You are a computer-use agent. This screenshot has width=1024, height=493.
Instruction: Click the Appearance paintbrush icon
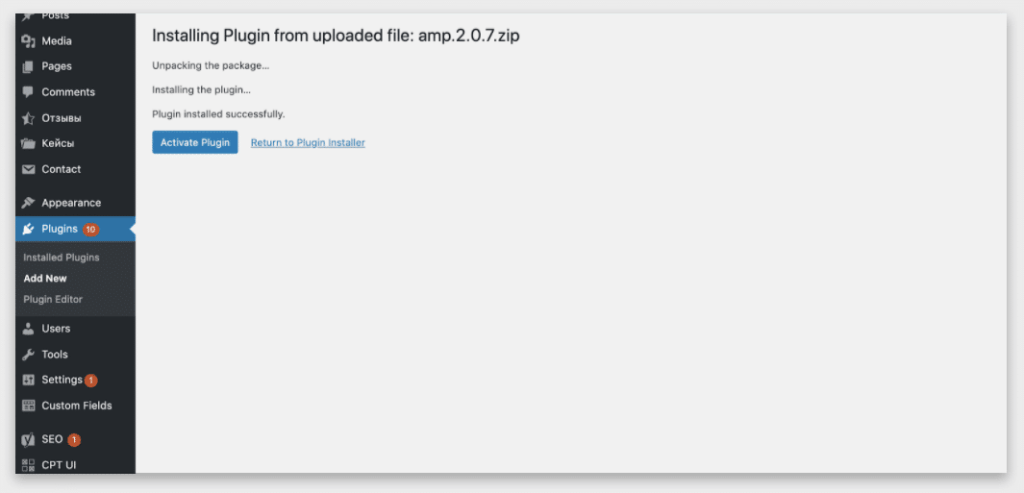pos(28,203)
